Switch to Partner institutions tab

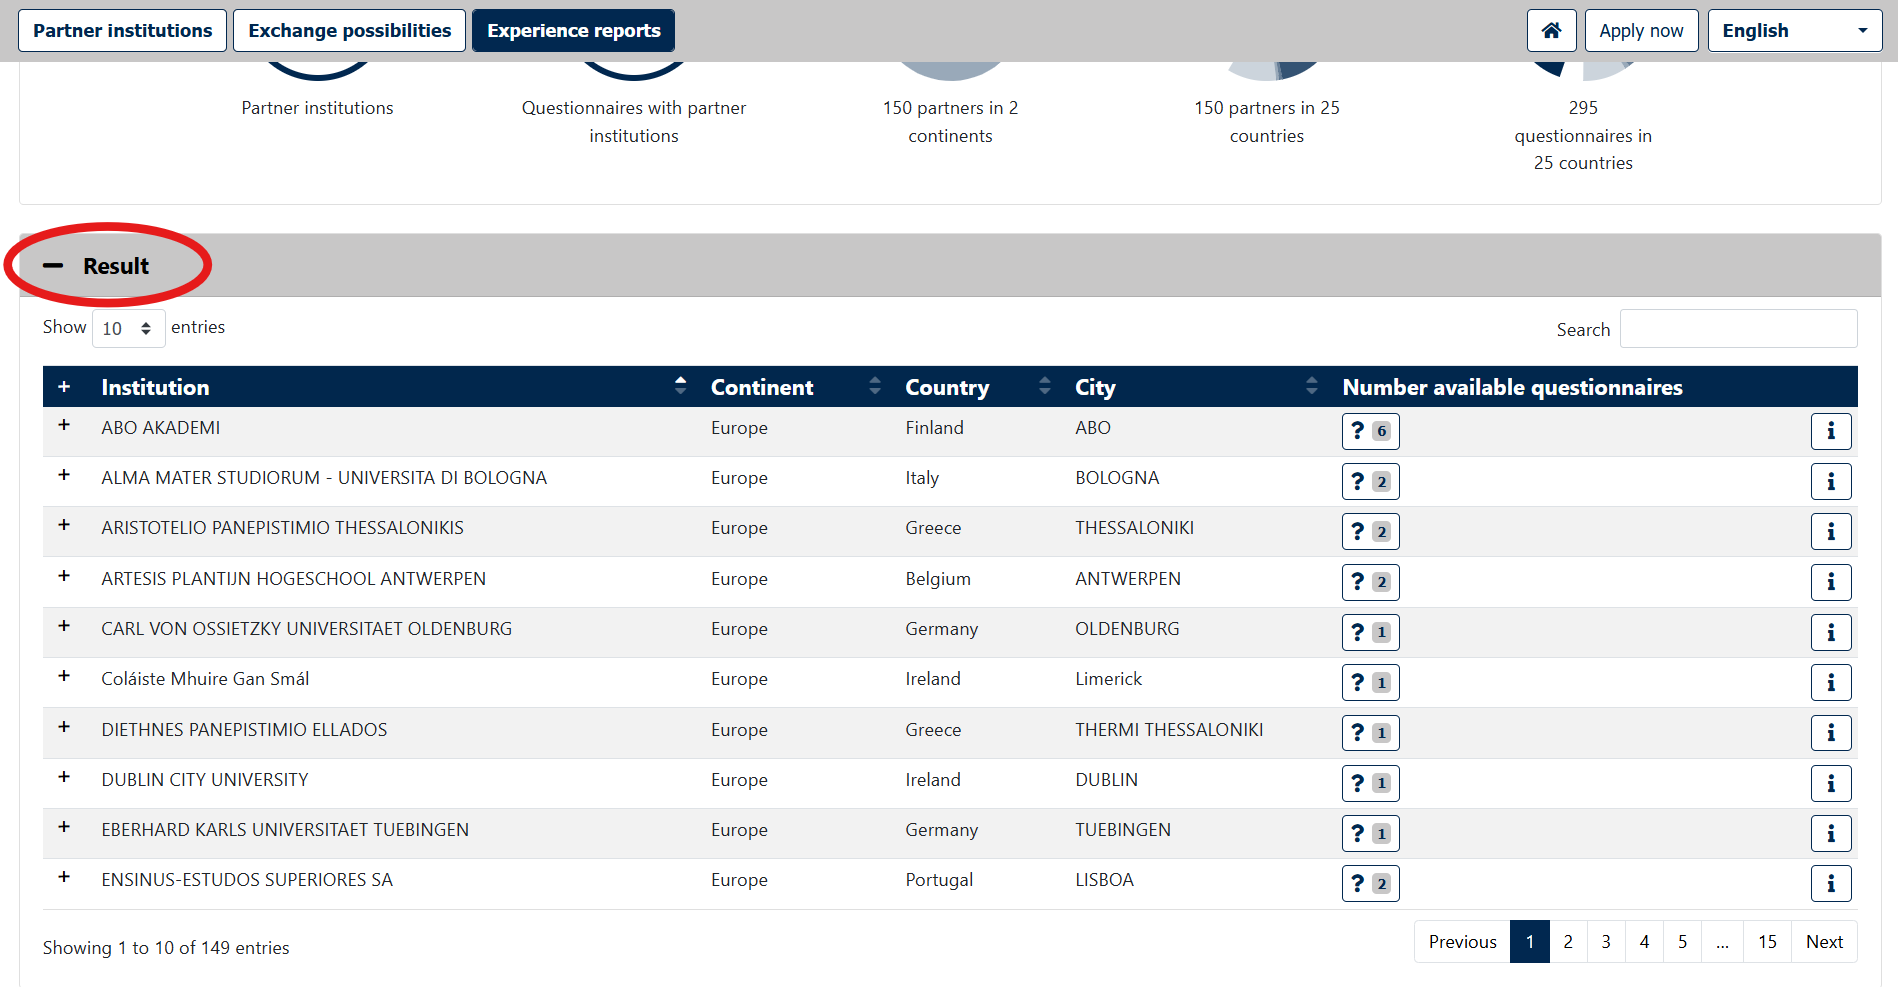(x=122, y=31)
